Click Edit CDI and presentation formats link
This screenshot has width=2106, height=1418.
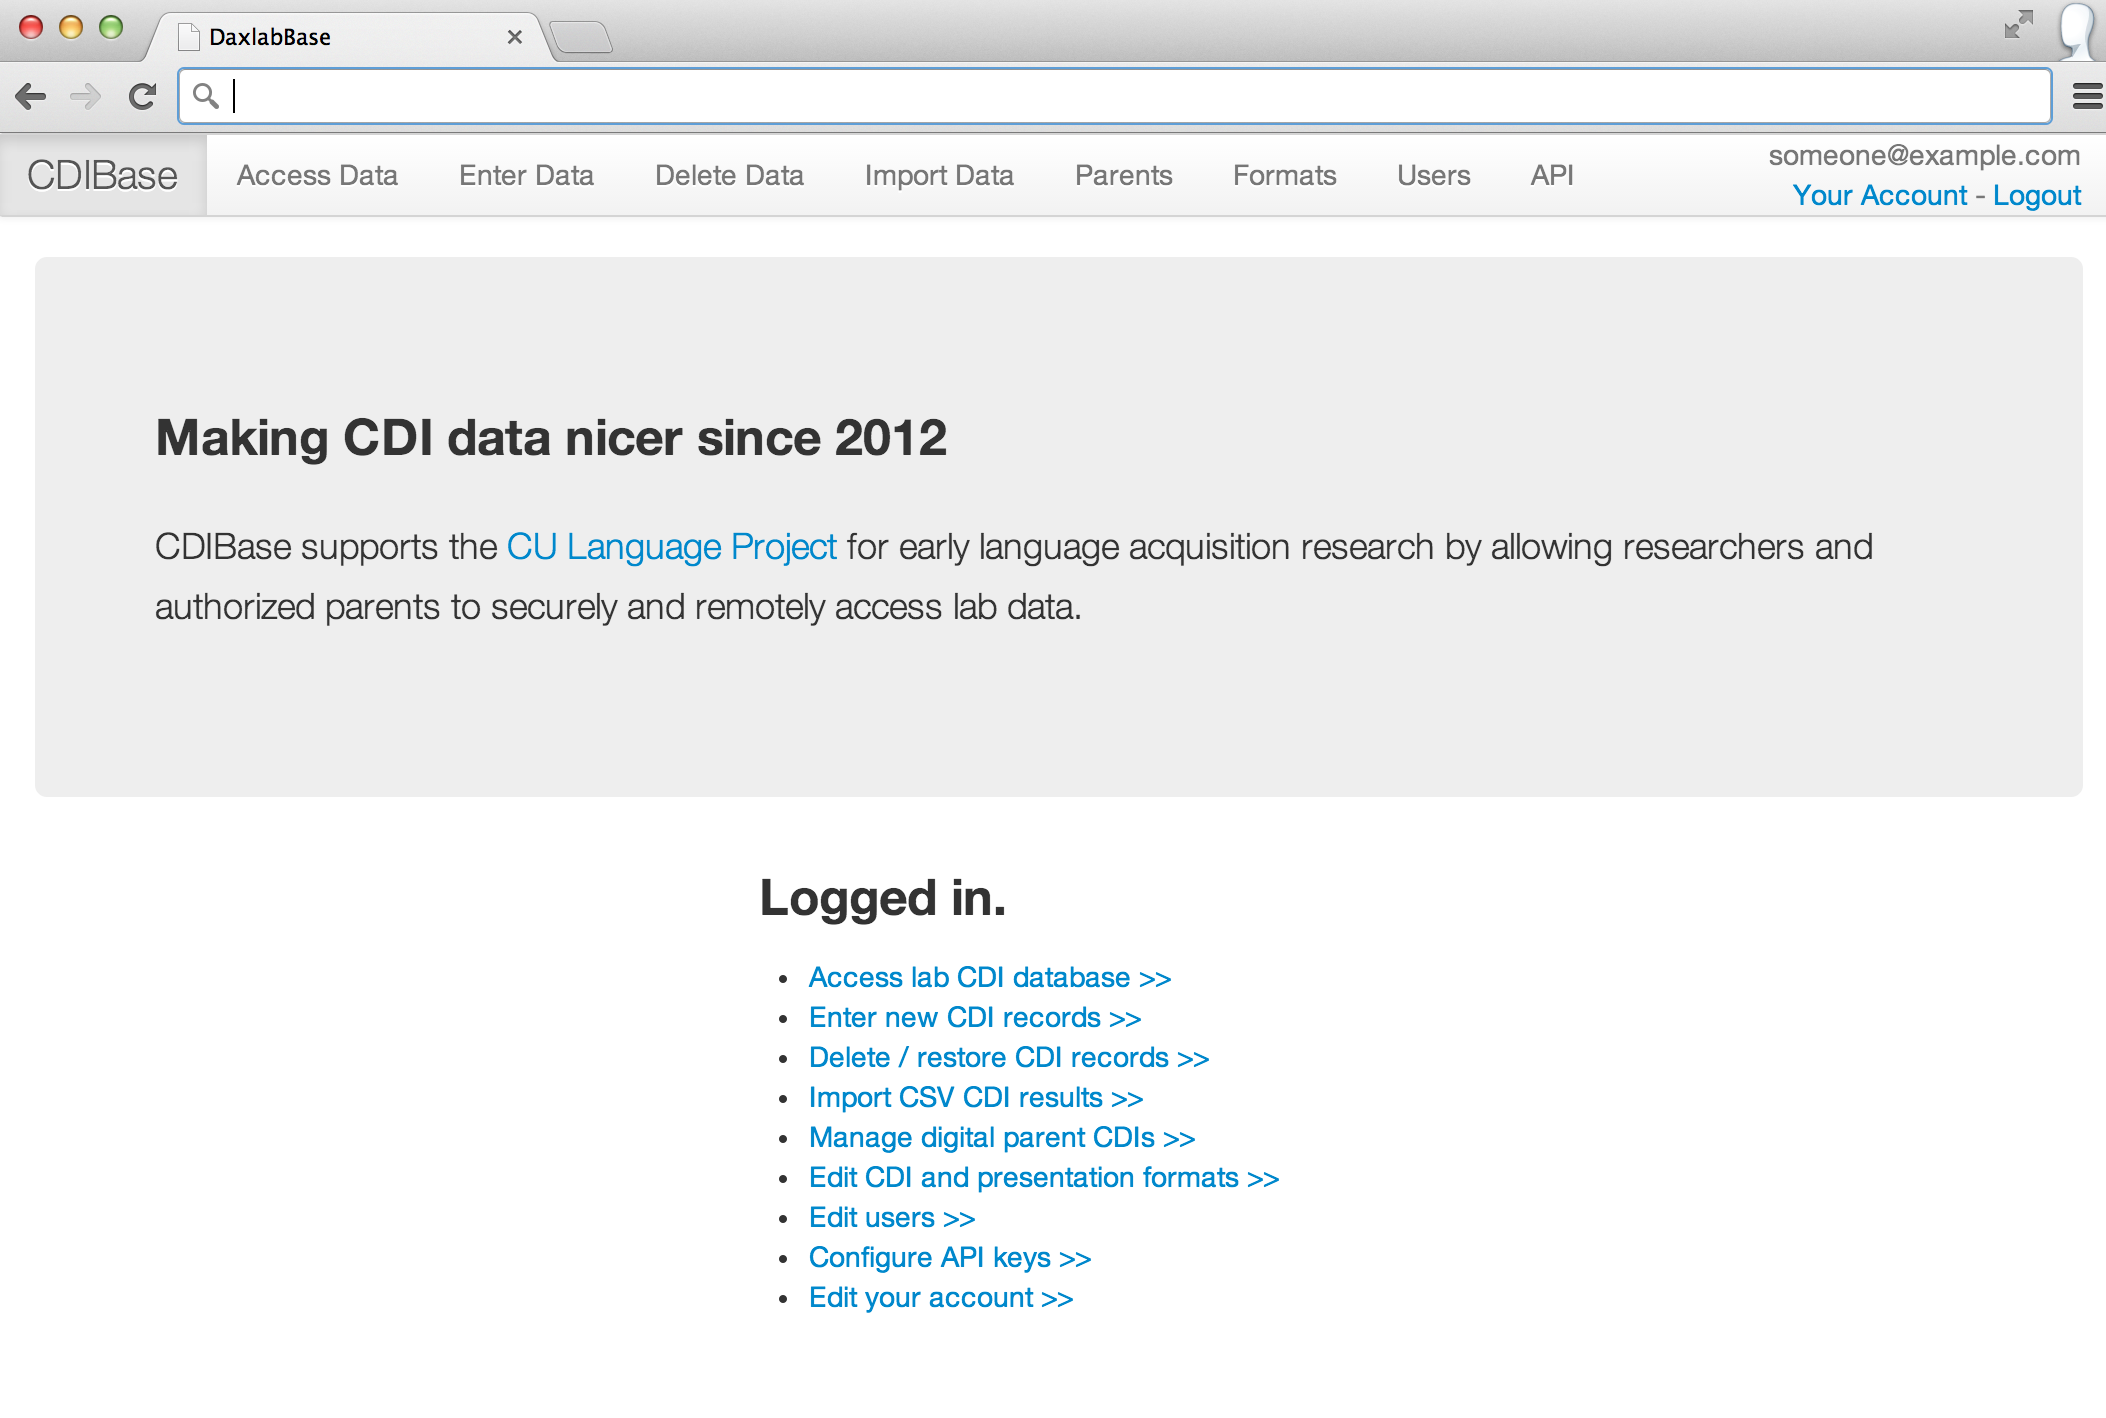pyautogui.click(x=1044, y=1177)
